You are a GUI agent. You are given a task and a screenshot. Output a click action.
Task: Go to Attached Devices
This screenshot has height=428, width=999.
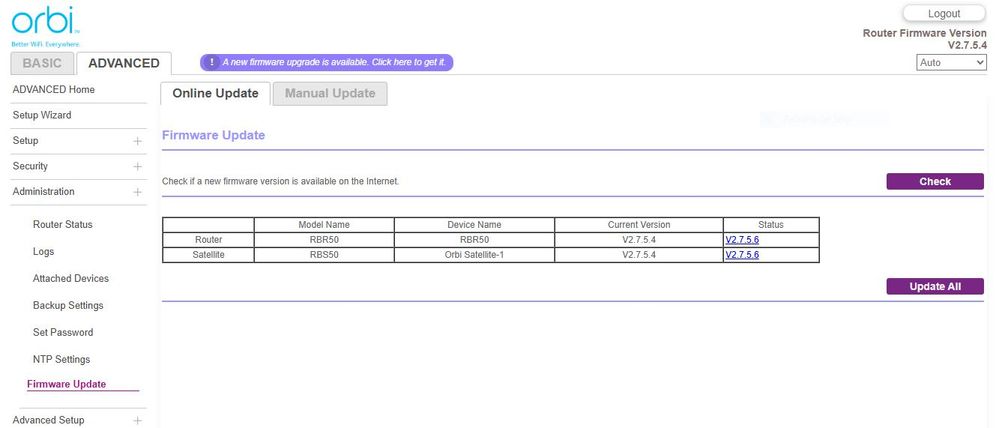click(x=71, y=278)
